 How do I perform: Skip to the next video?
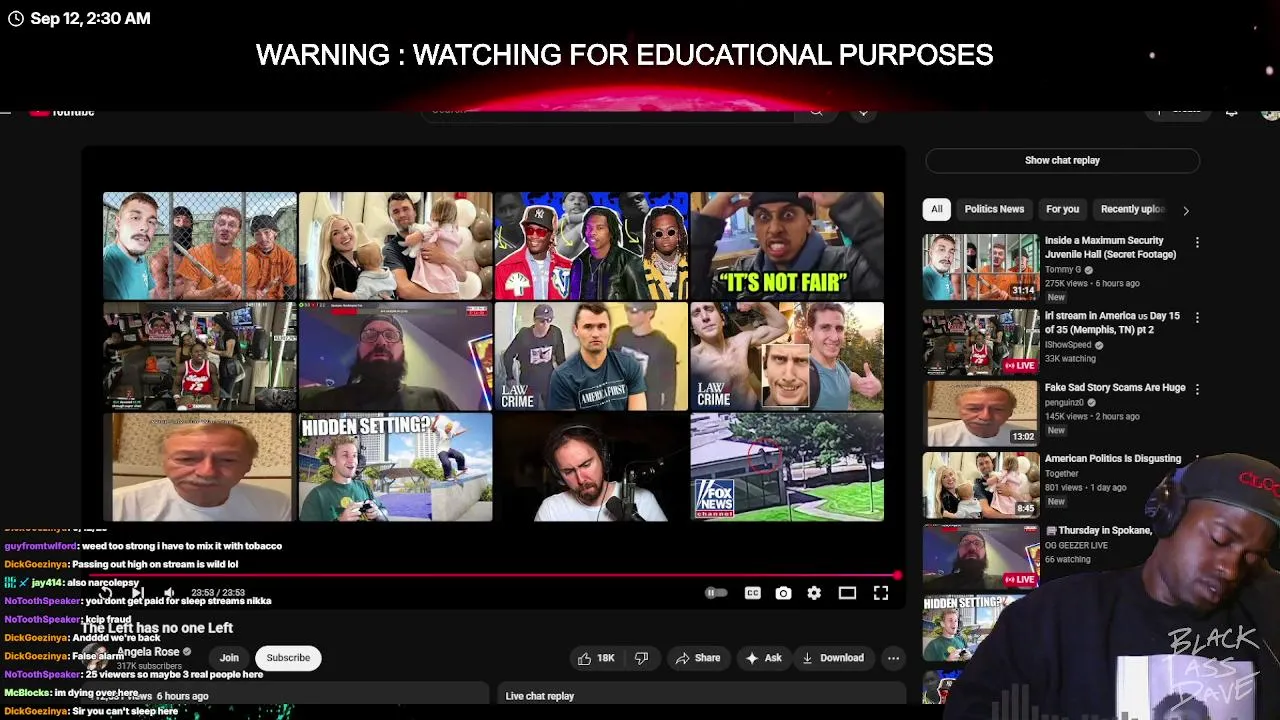(138, 593)
